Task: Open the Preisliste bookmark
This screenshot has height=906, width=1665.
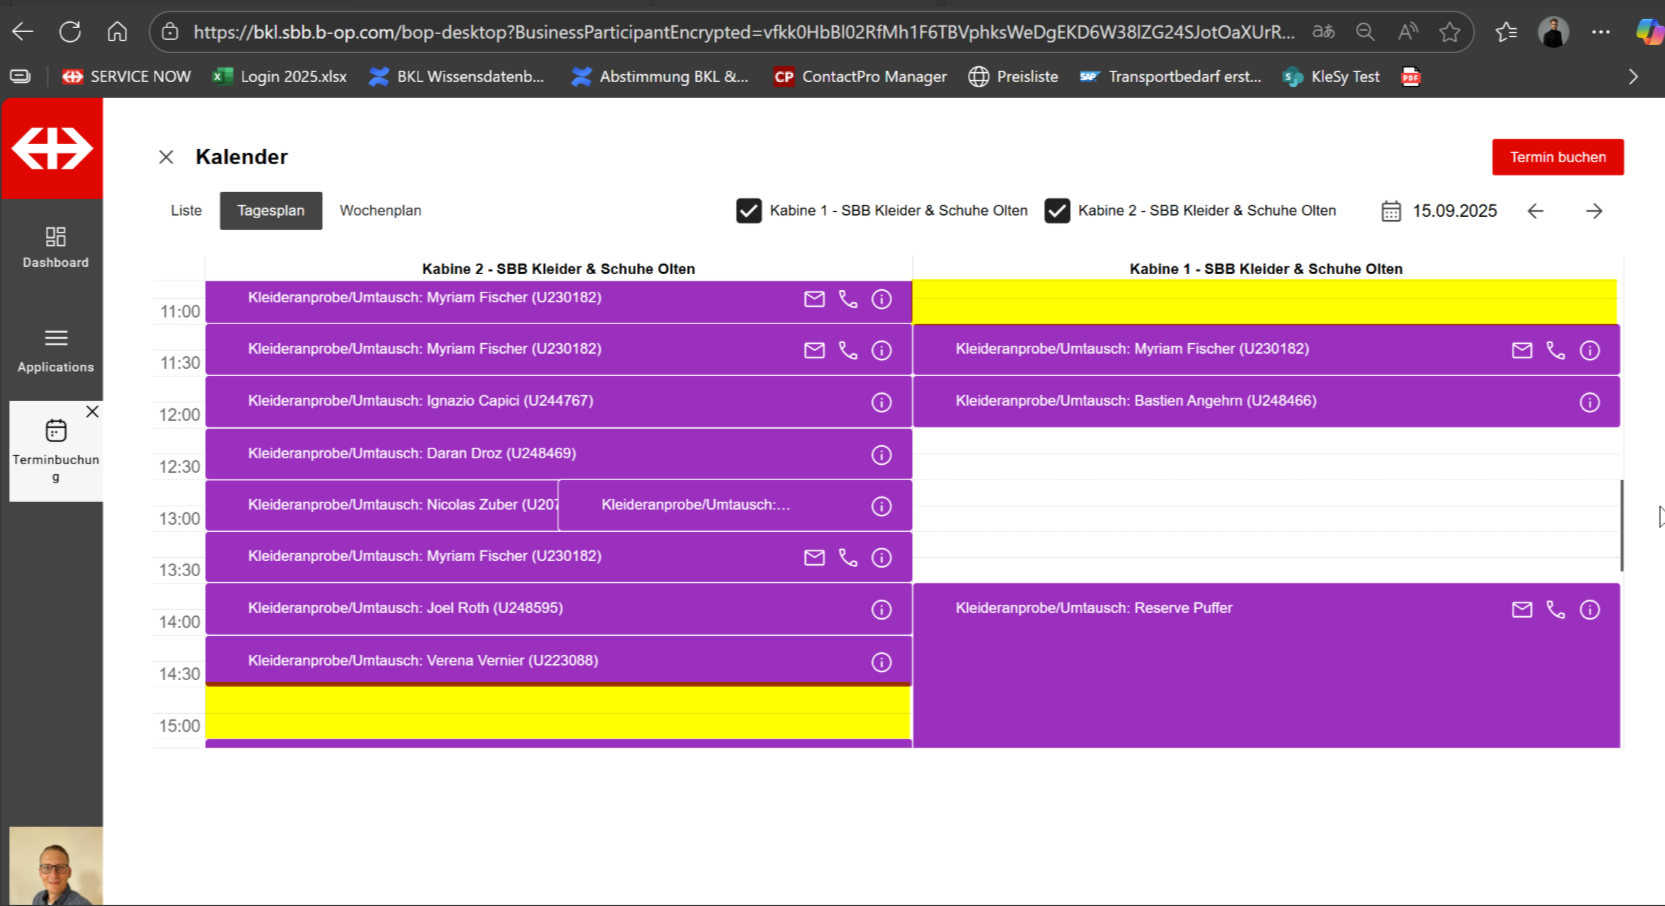Action: tap(1013, 77)
